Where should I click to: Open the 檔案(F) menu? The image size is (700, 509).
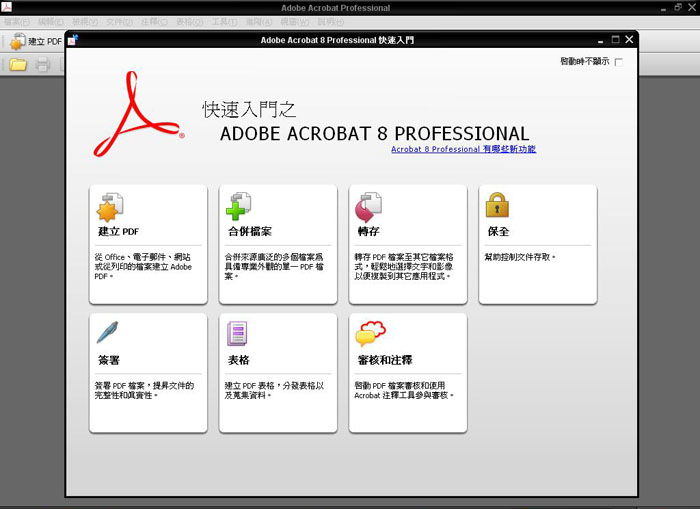(x=17, y=21)
